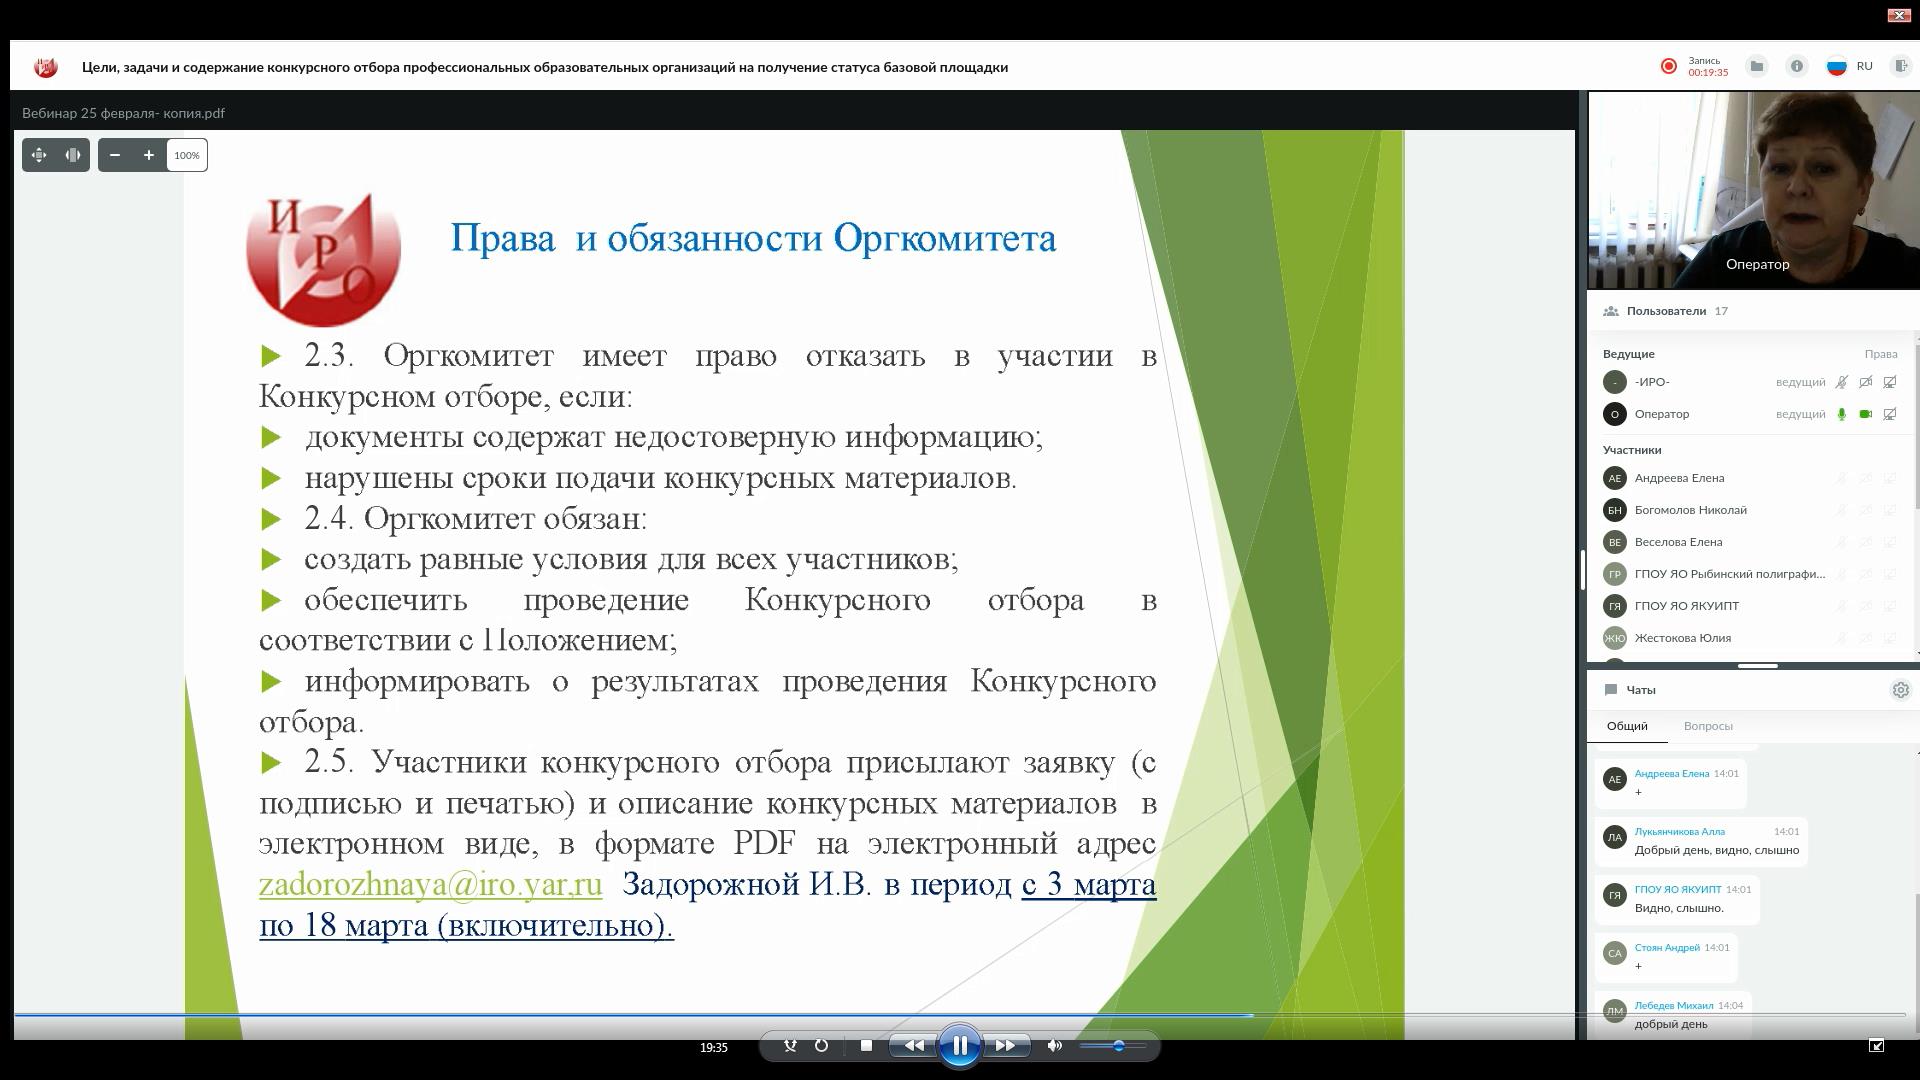Click the -ИРО- presenter avatar

click(x=1614, y=382)
